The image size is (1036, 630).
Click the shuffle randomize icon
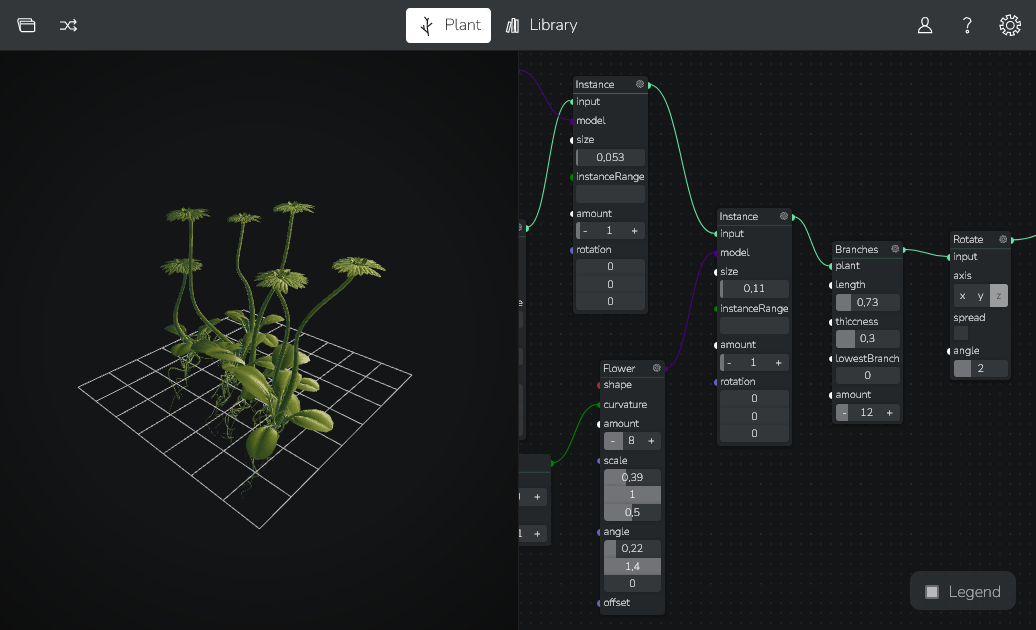coord(68,25)
